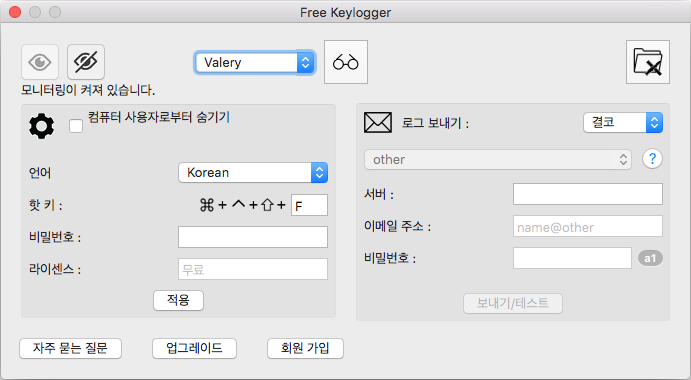Click the mail 비밀번호 field beside a1

point(572,258)
